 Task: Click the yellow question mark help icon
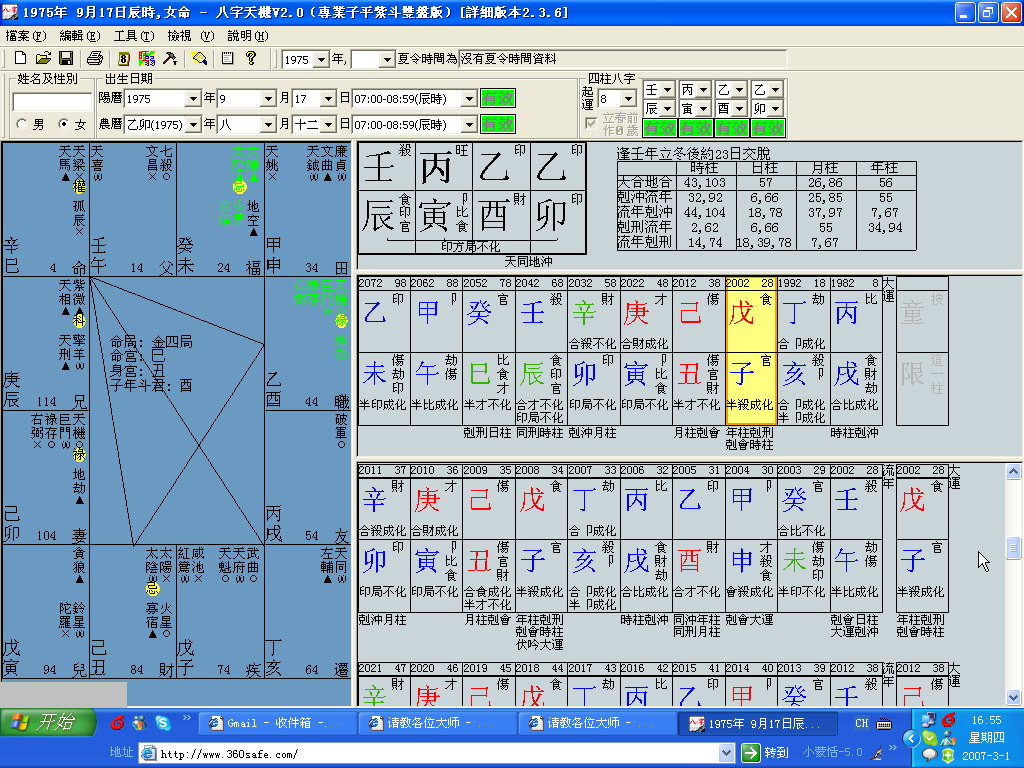tap(251, 58)
